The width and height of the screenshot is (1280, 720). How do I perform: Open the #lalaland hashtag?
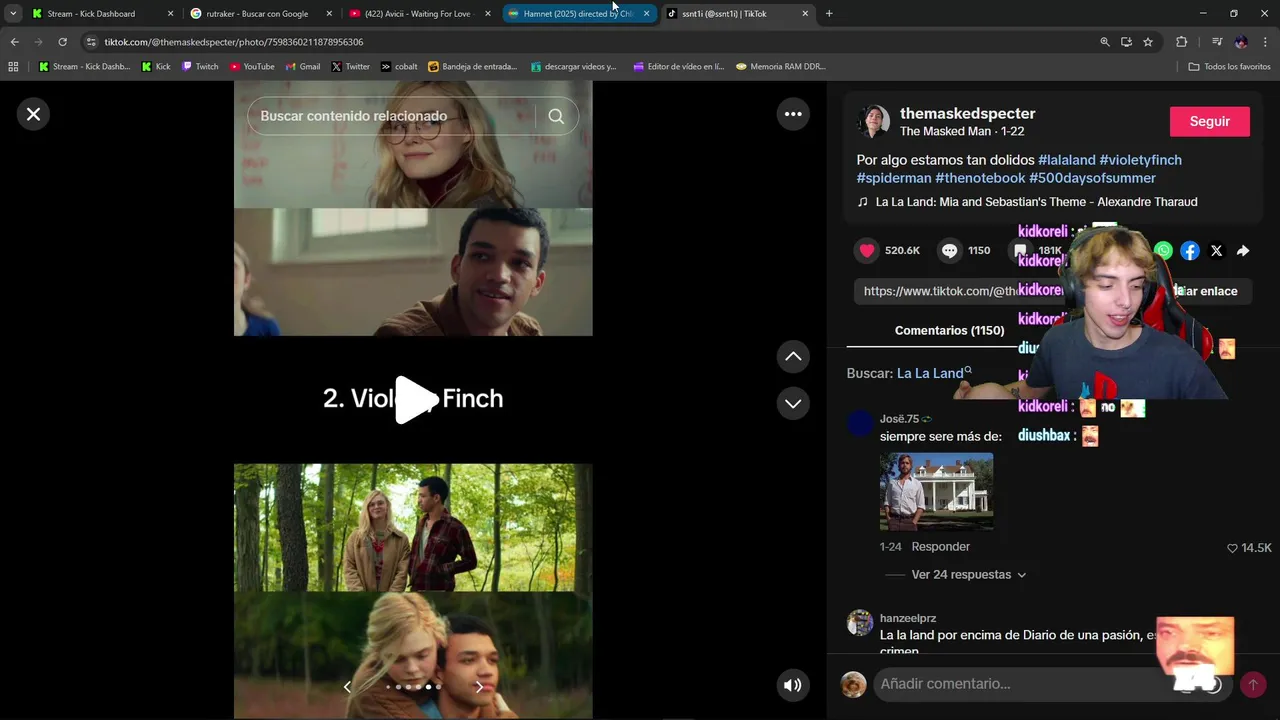pyautogui.click(x=1067, y=160)
